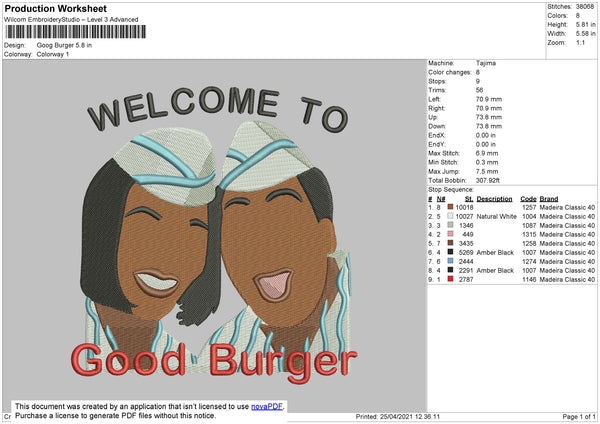The width and height of the screenshot is (600, 424).
Task: Click the 'Description' column header
Action: 494,199
